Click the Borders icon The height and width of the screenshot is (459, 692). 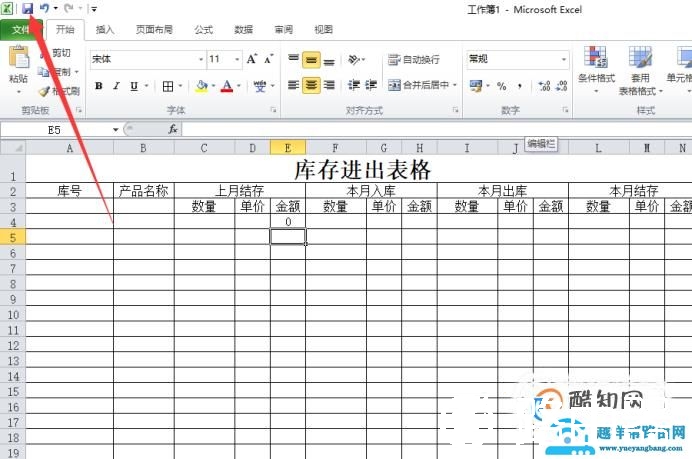click(168, 86)
